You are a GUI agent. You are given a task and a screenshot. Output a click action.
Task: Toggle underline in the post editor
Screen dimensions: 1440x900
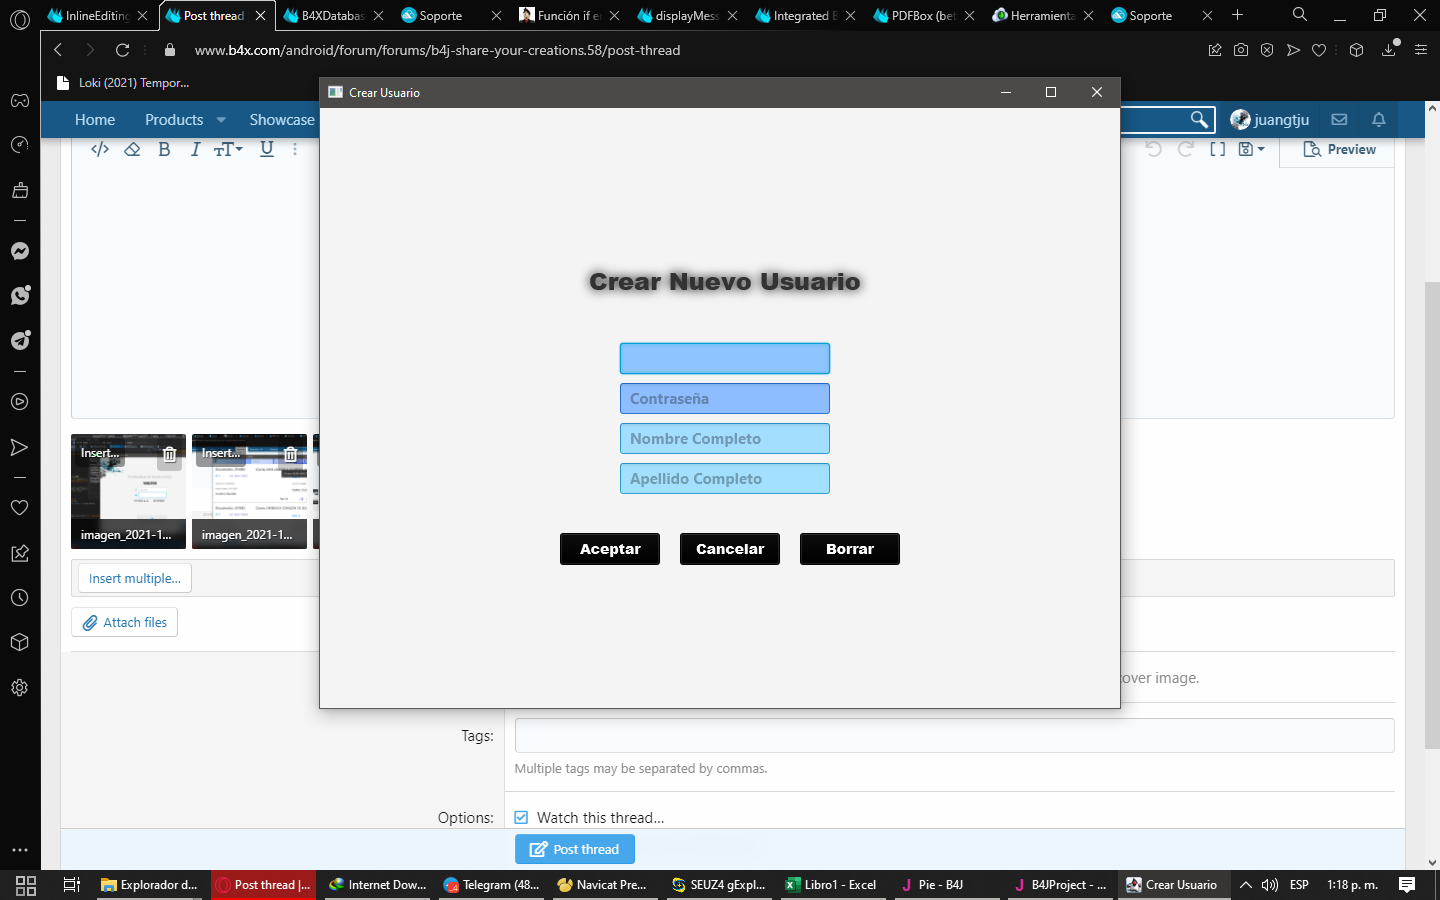pos(267,149)
